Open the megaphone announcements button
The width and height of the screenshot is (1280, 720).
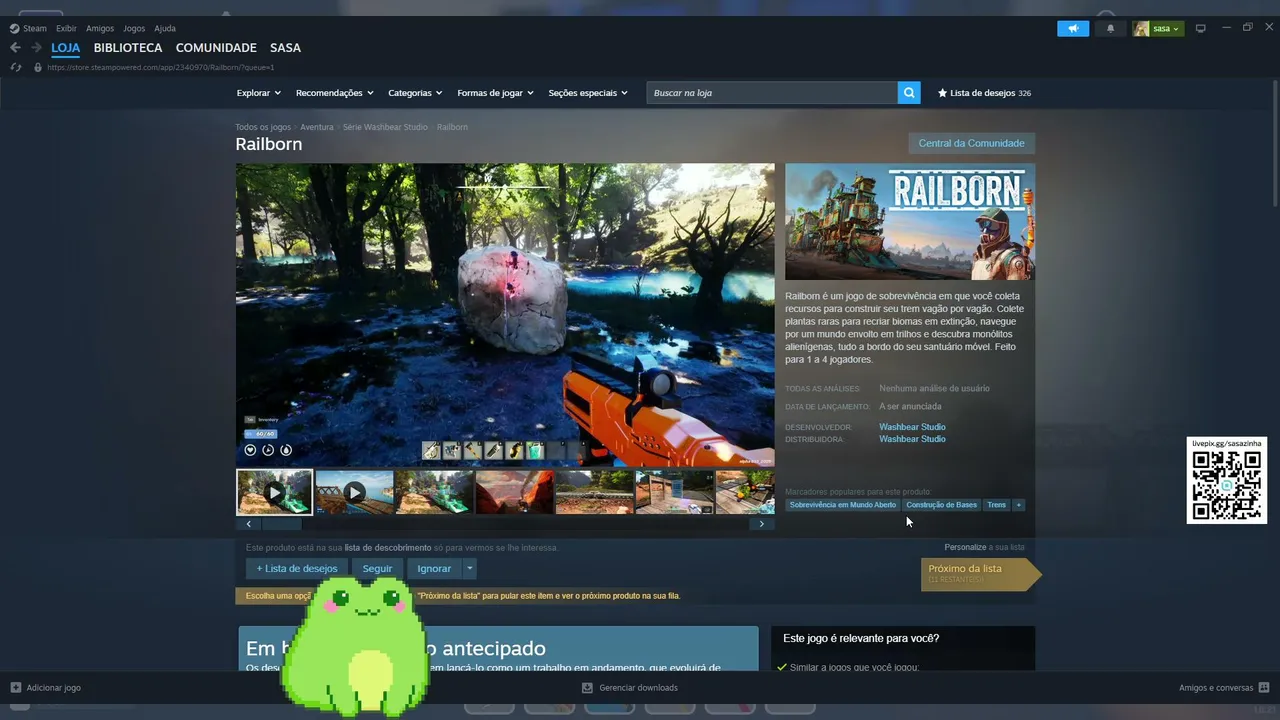tap(1073, 29)
